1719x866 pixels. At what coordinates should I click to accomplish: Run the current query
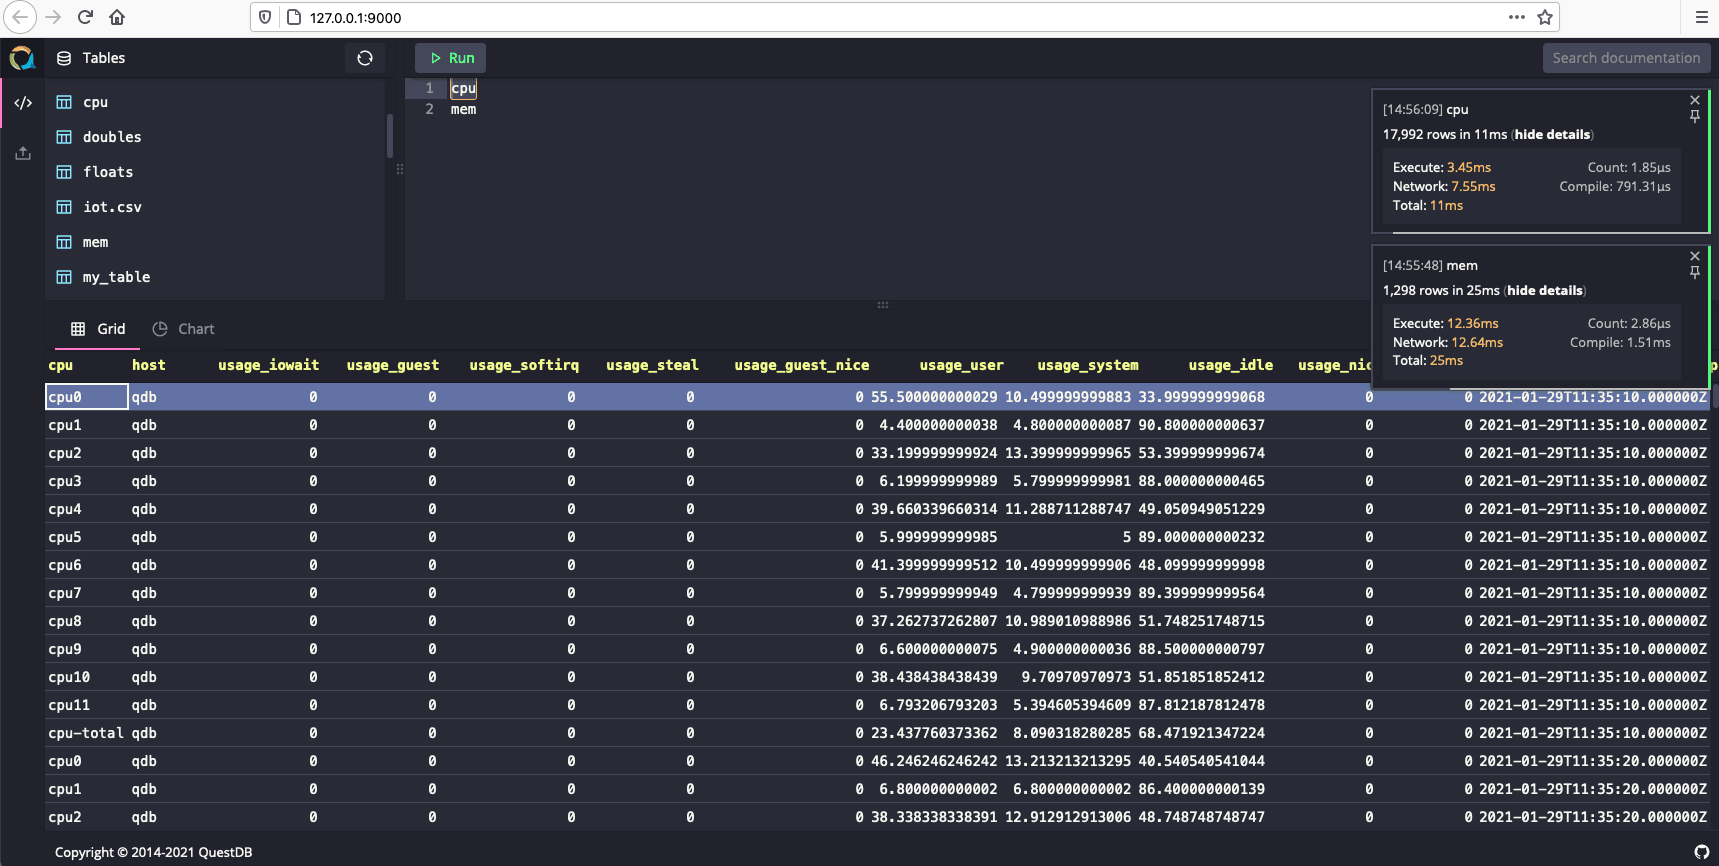(x=451, y=58)
